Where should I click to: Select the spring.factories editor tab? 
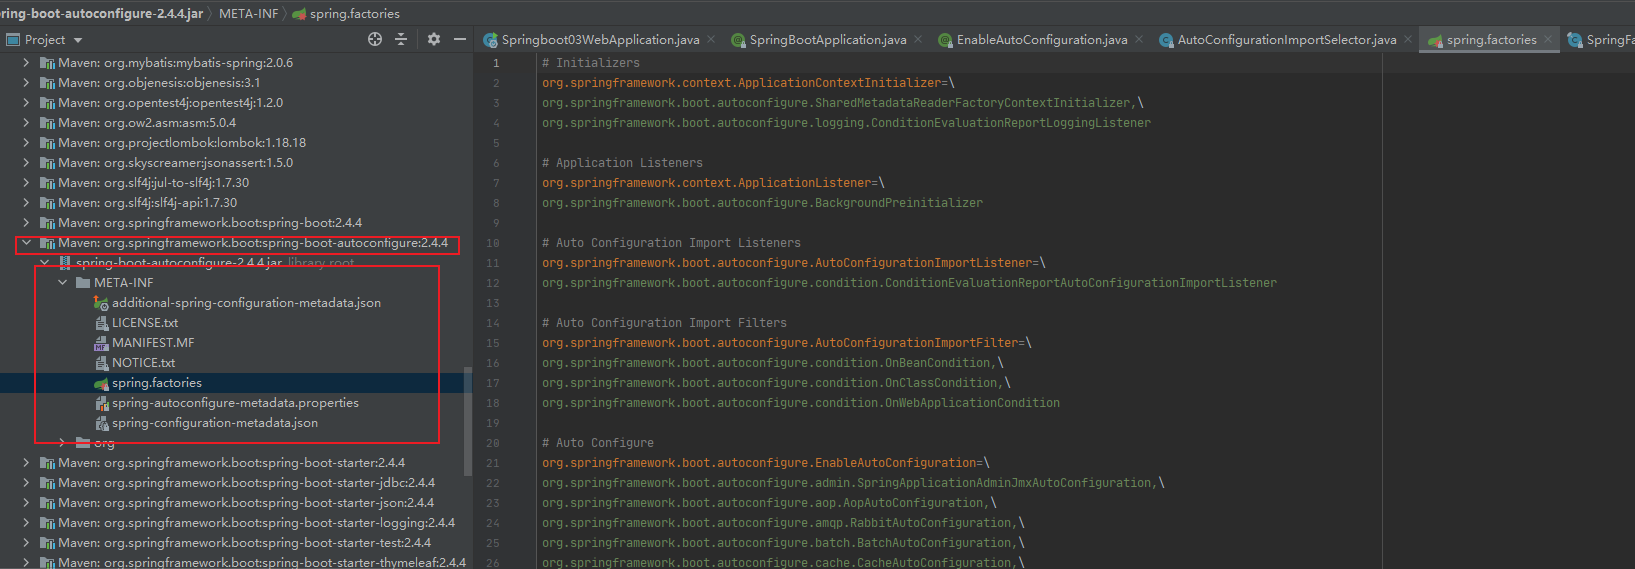[x=1491, y=40]
